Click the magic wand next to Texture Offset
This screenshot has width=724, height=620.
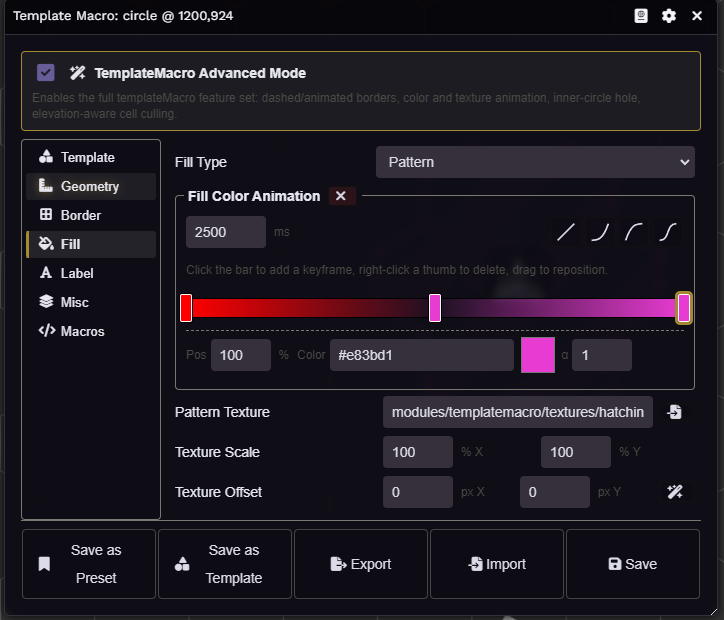[x=675, y=492]
